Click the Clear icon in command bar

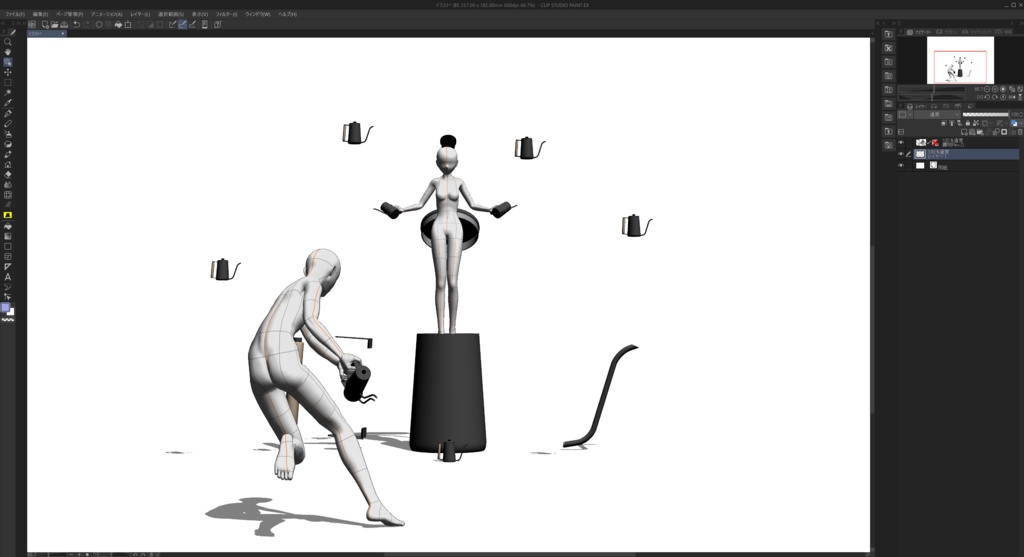pyautogui.click(x=99, y=24)
